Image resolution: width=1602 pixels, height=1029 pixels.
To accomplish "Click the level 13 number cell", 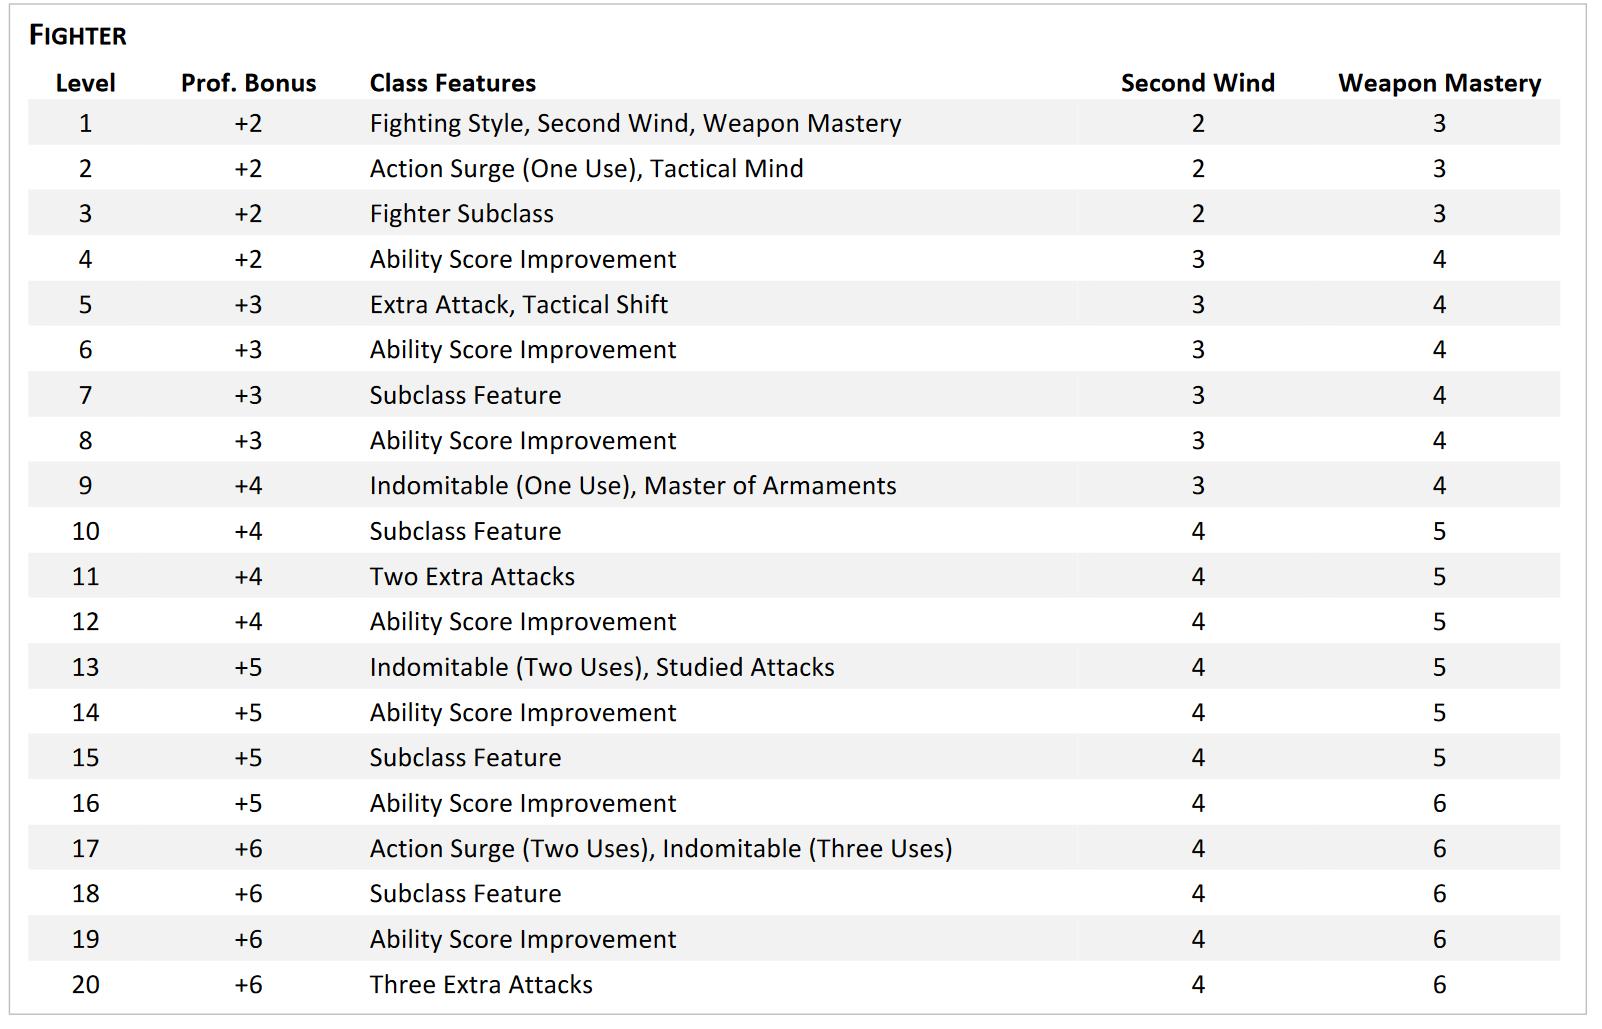I will coord(85,667).
